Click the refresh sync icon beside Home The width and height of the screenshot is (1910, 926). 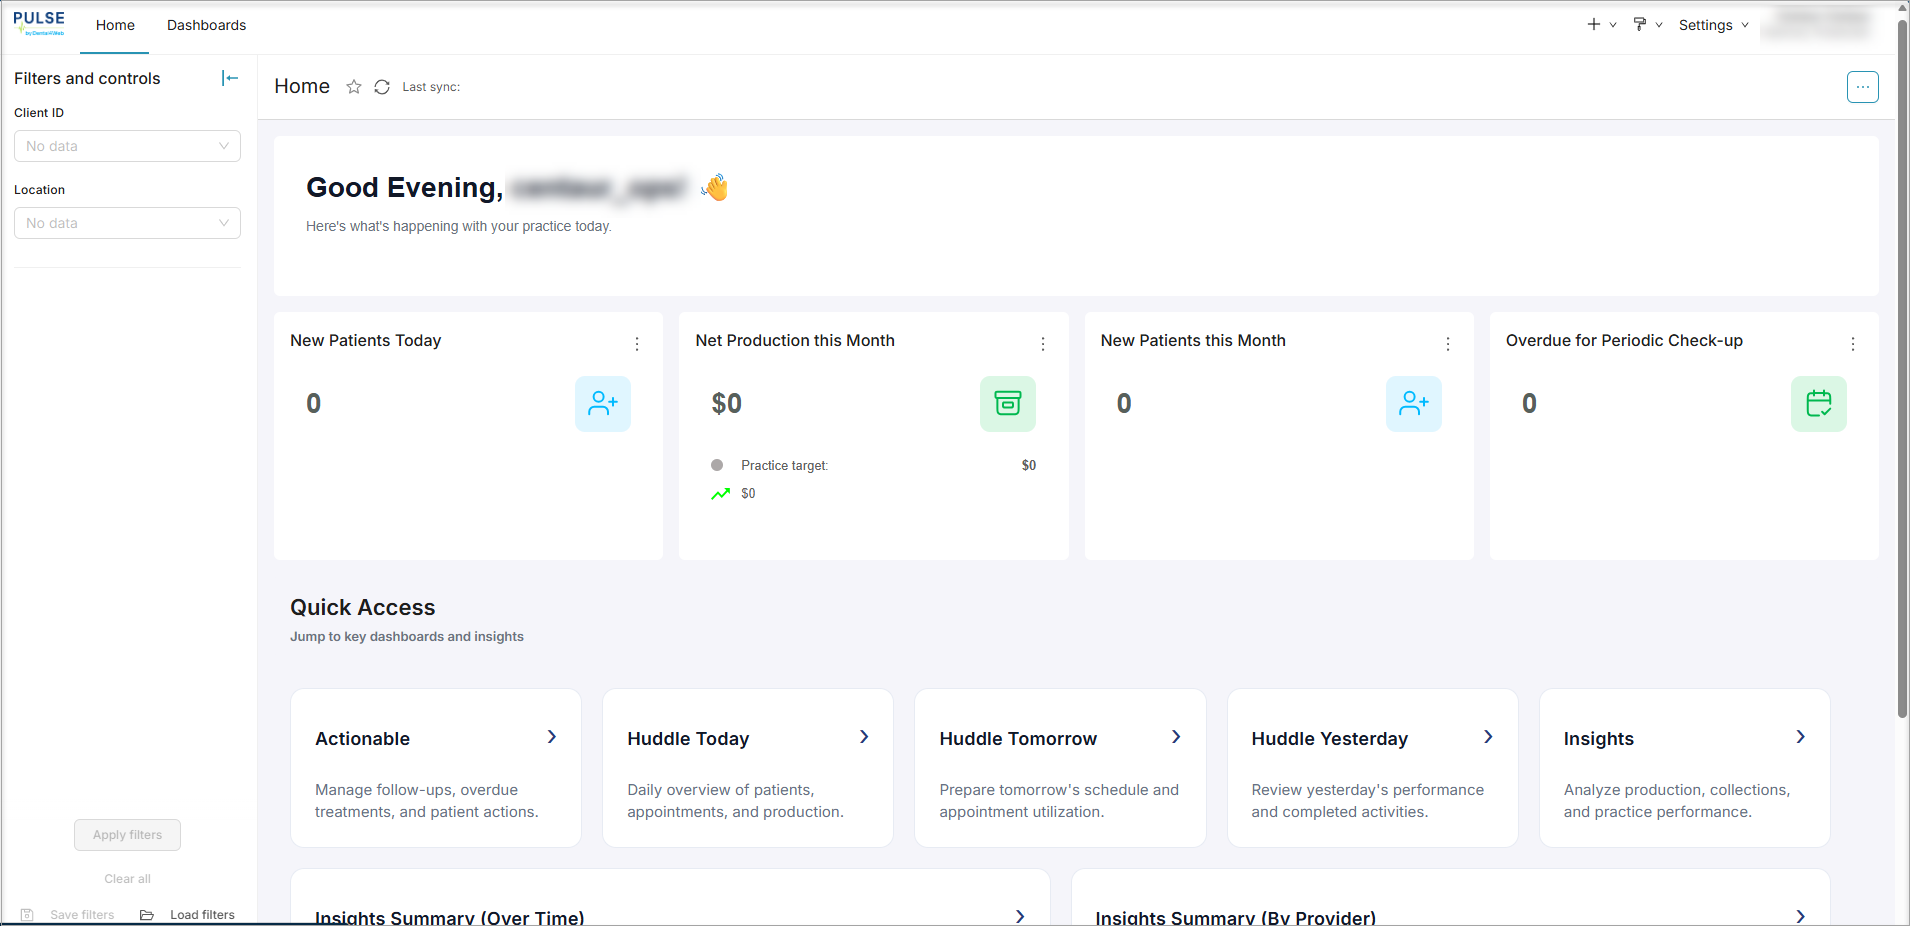coord(382,87)
